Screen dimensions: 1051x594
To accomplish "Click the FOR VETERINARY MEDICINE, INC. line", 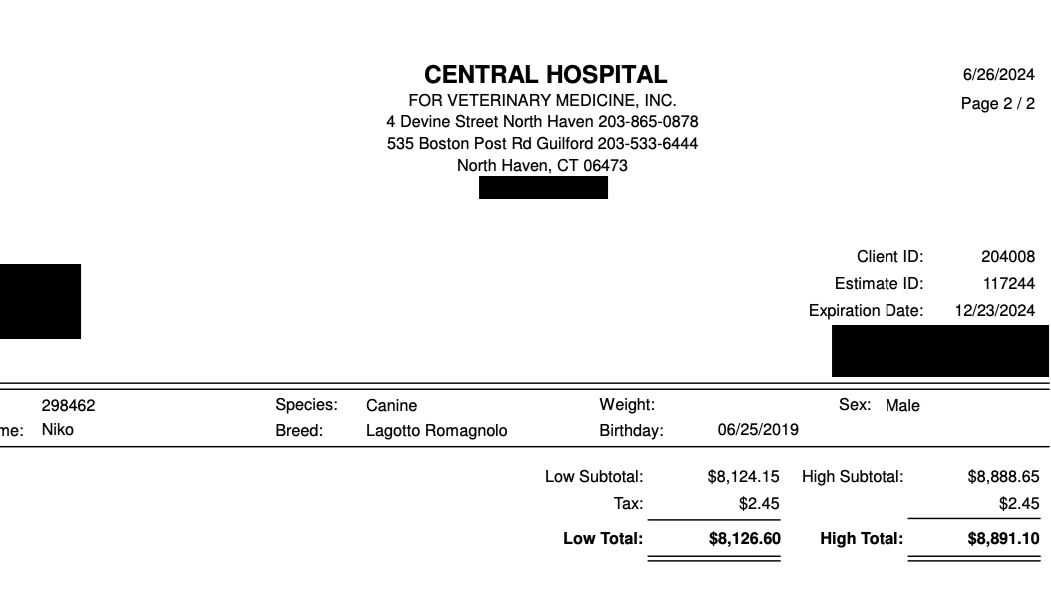I will pos(542,101).
